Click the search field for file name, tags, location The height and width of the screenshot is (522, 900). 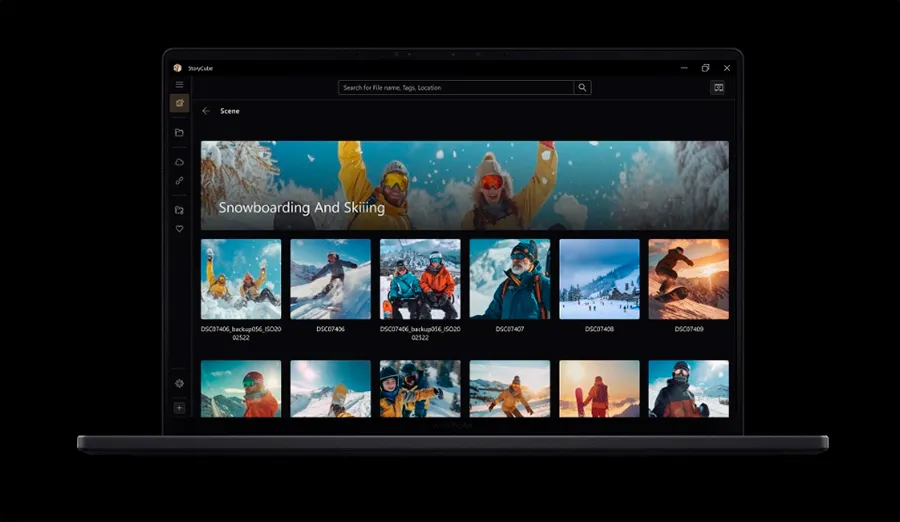456,88
